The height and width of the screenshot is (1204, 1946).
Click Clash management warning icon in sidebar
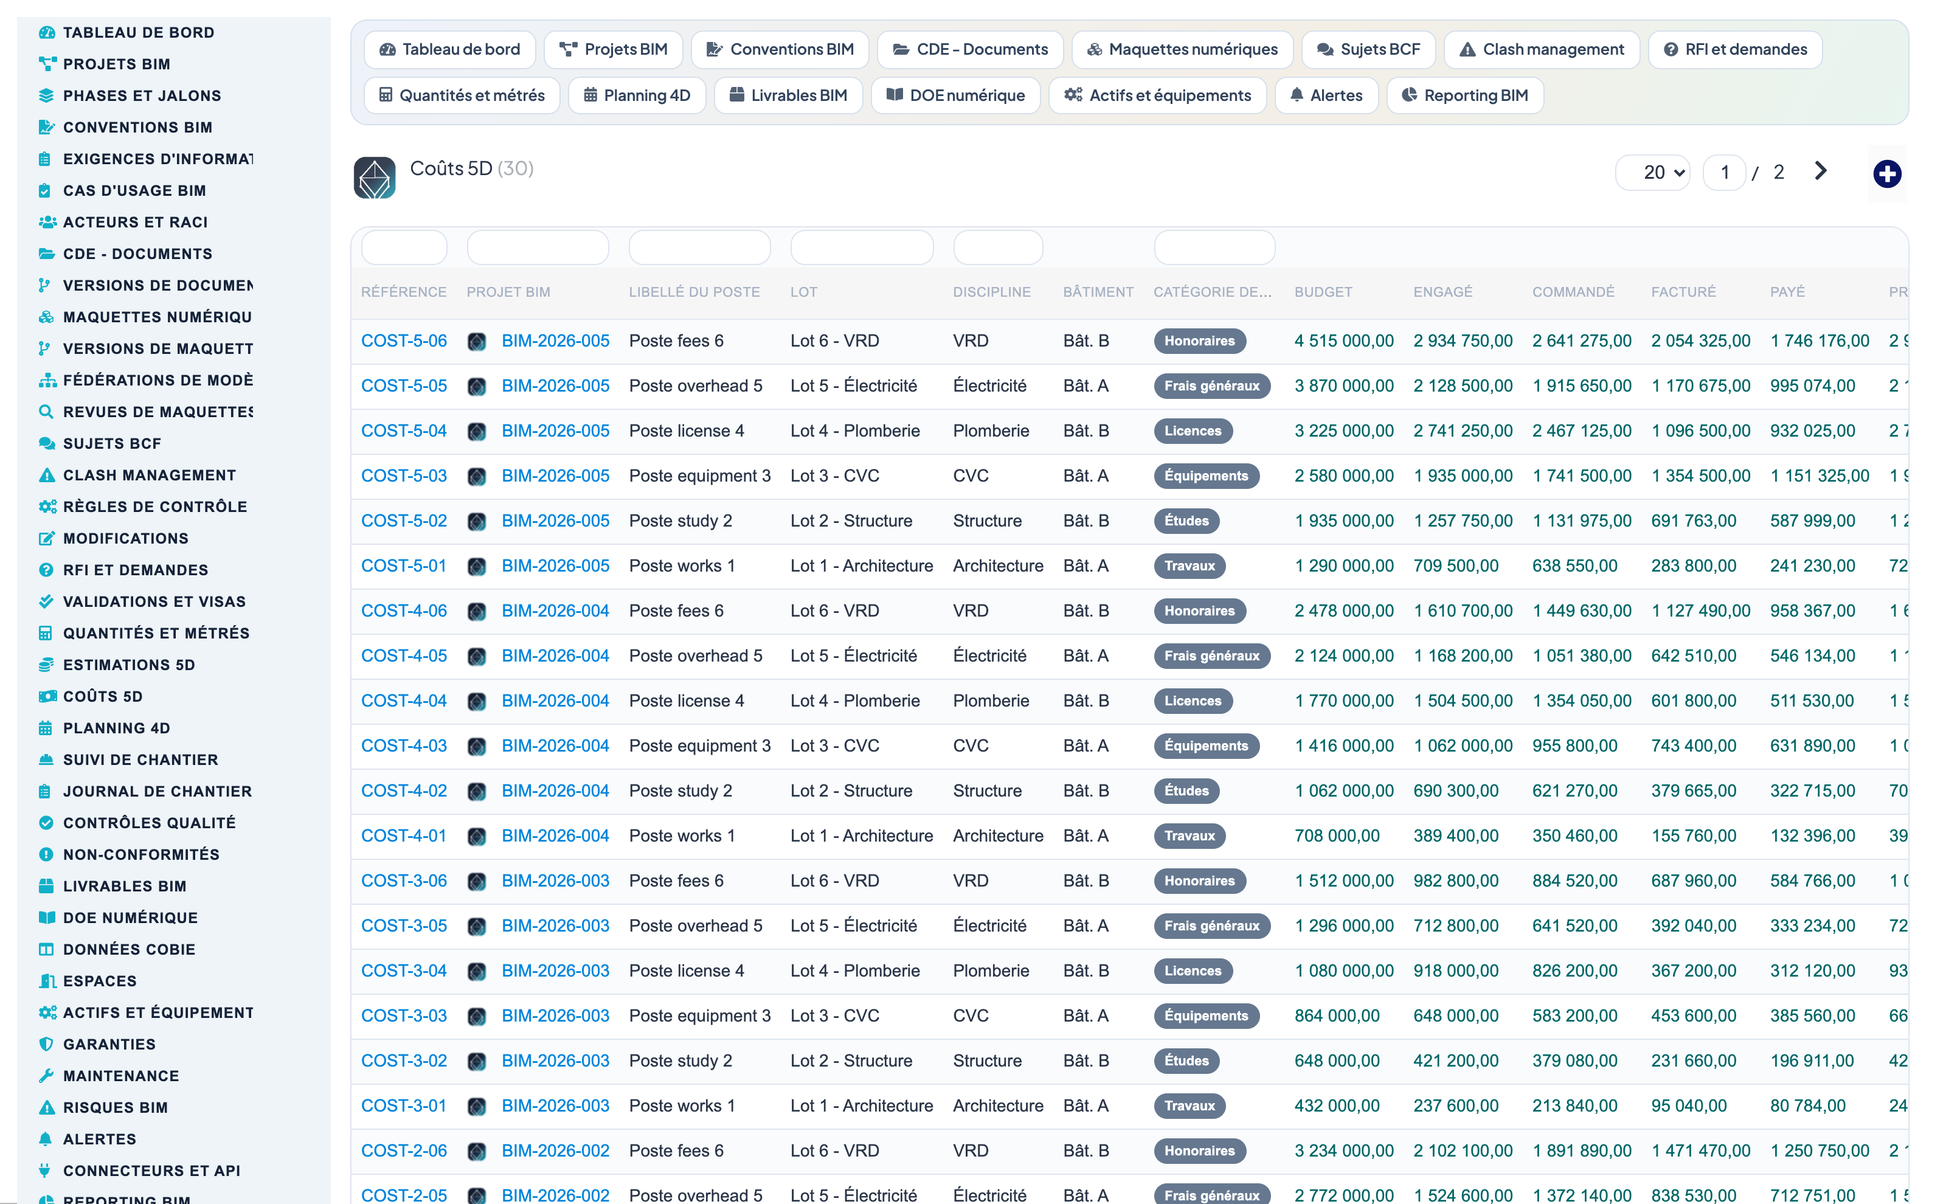tap(46, 475)
